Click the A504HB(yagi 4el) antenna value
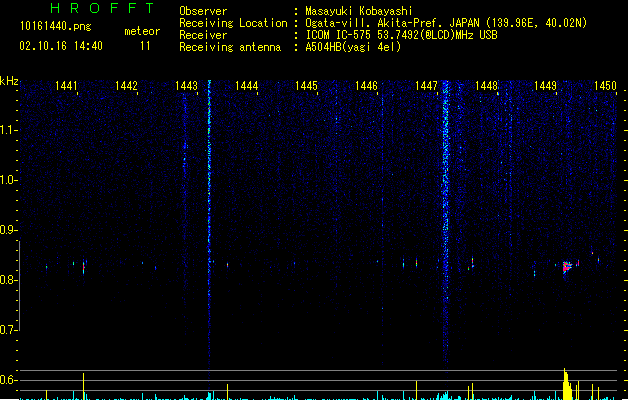 [x=353, y=47]
